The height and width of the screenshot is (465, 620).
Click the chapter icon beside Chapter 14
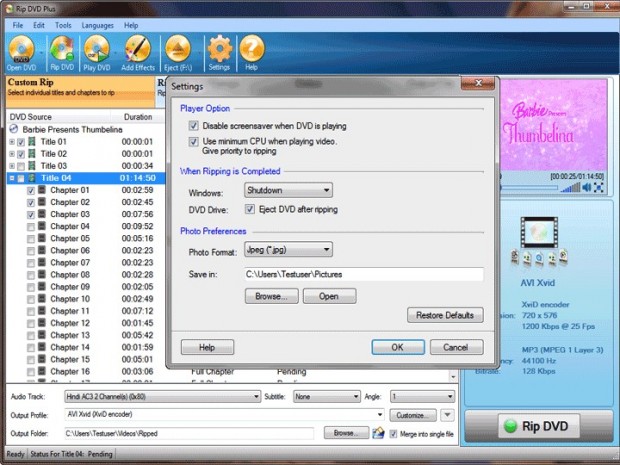tap(42, 347)
